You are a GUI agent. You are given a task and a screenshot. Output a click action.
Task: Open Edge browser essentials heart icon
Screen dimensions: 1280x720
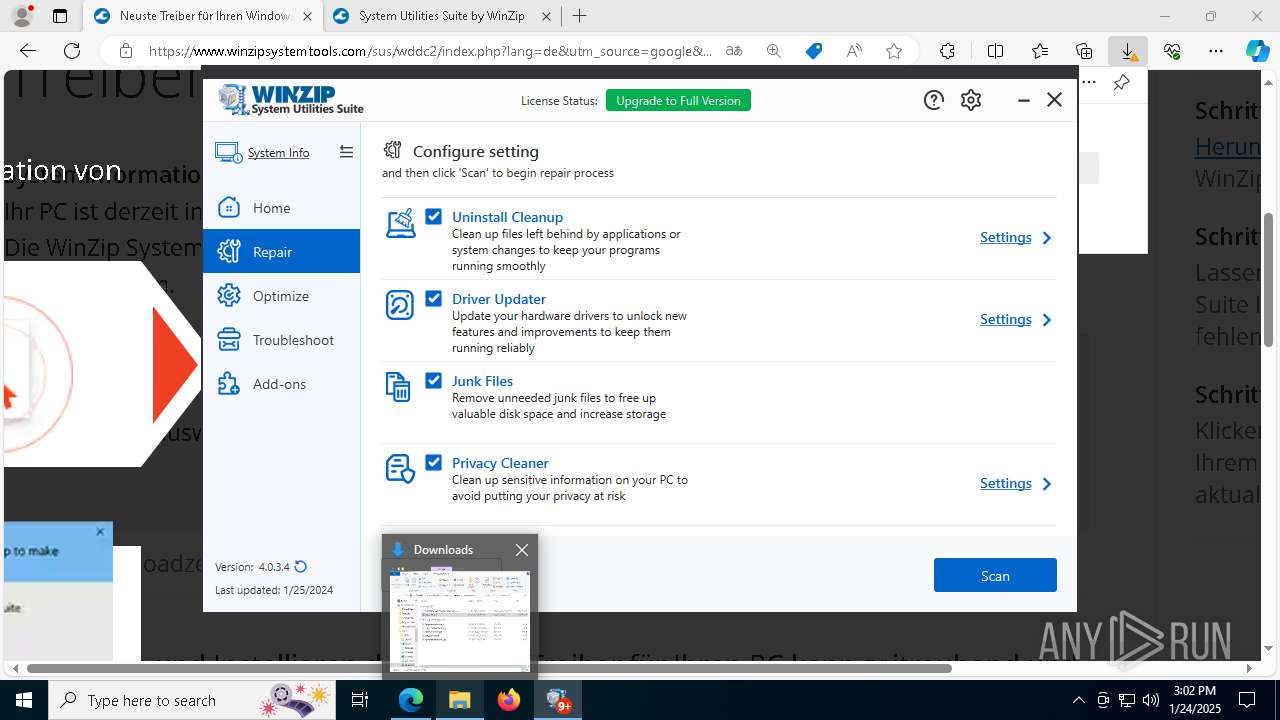tap(1172, 51)
